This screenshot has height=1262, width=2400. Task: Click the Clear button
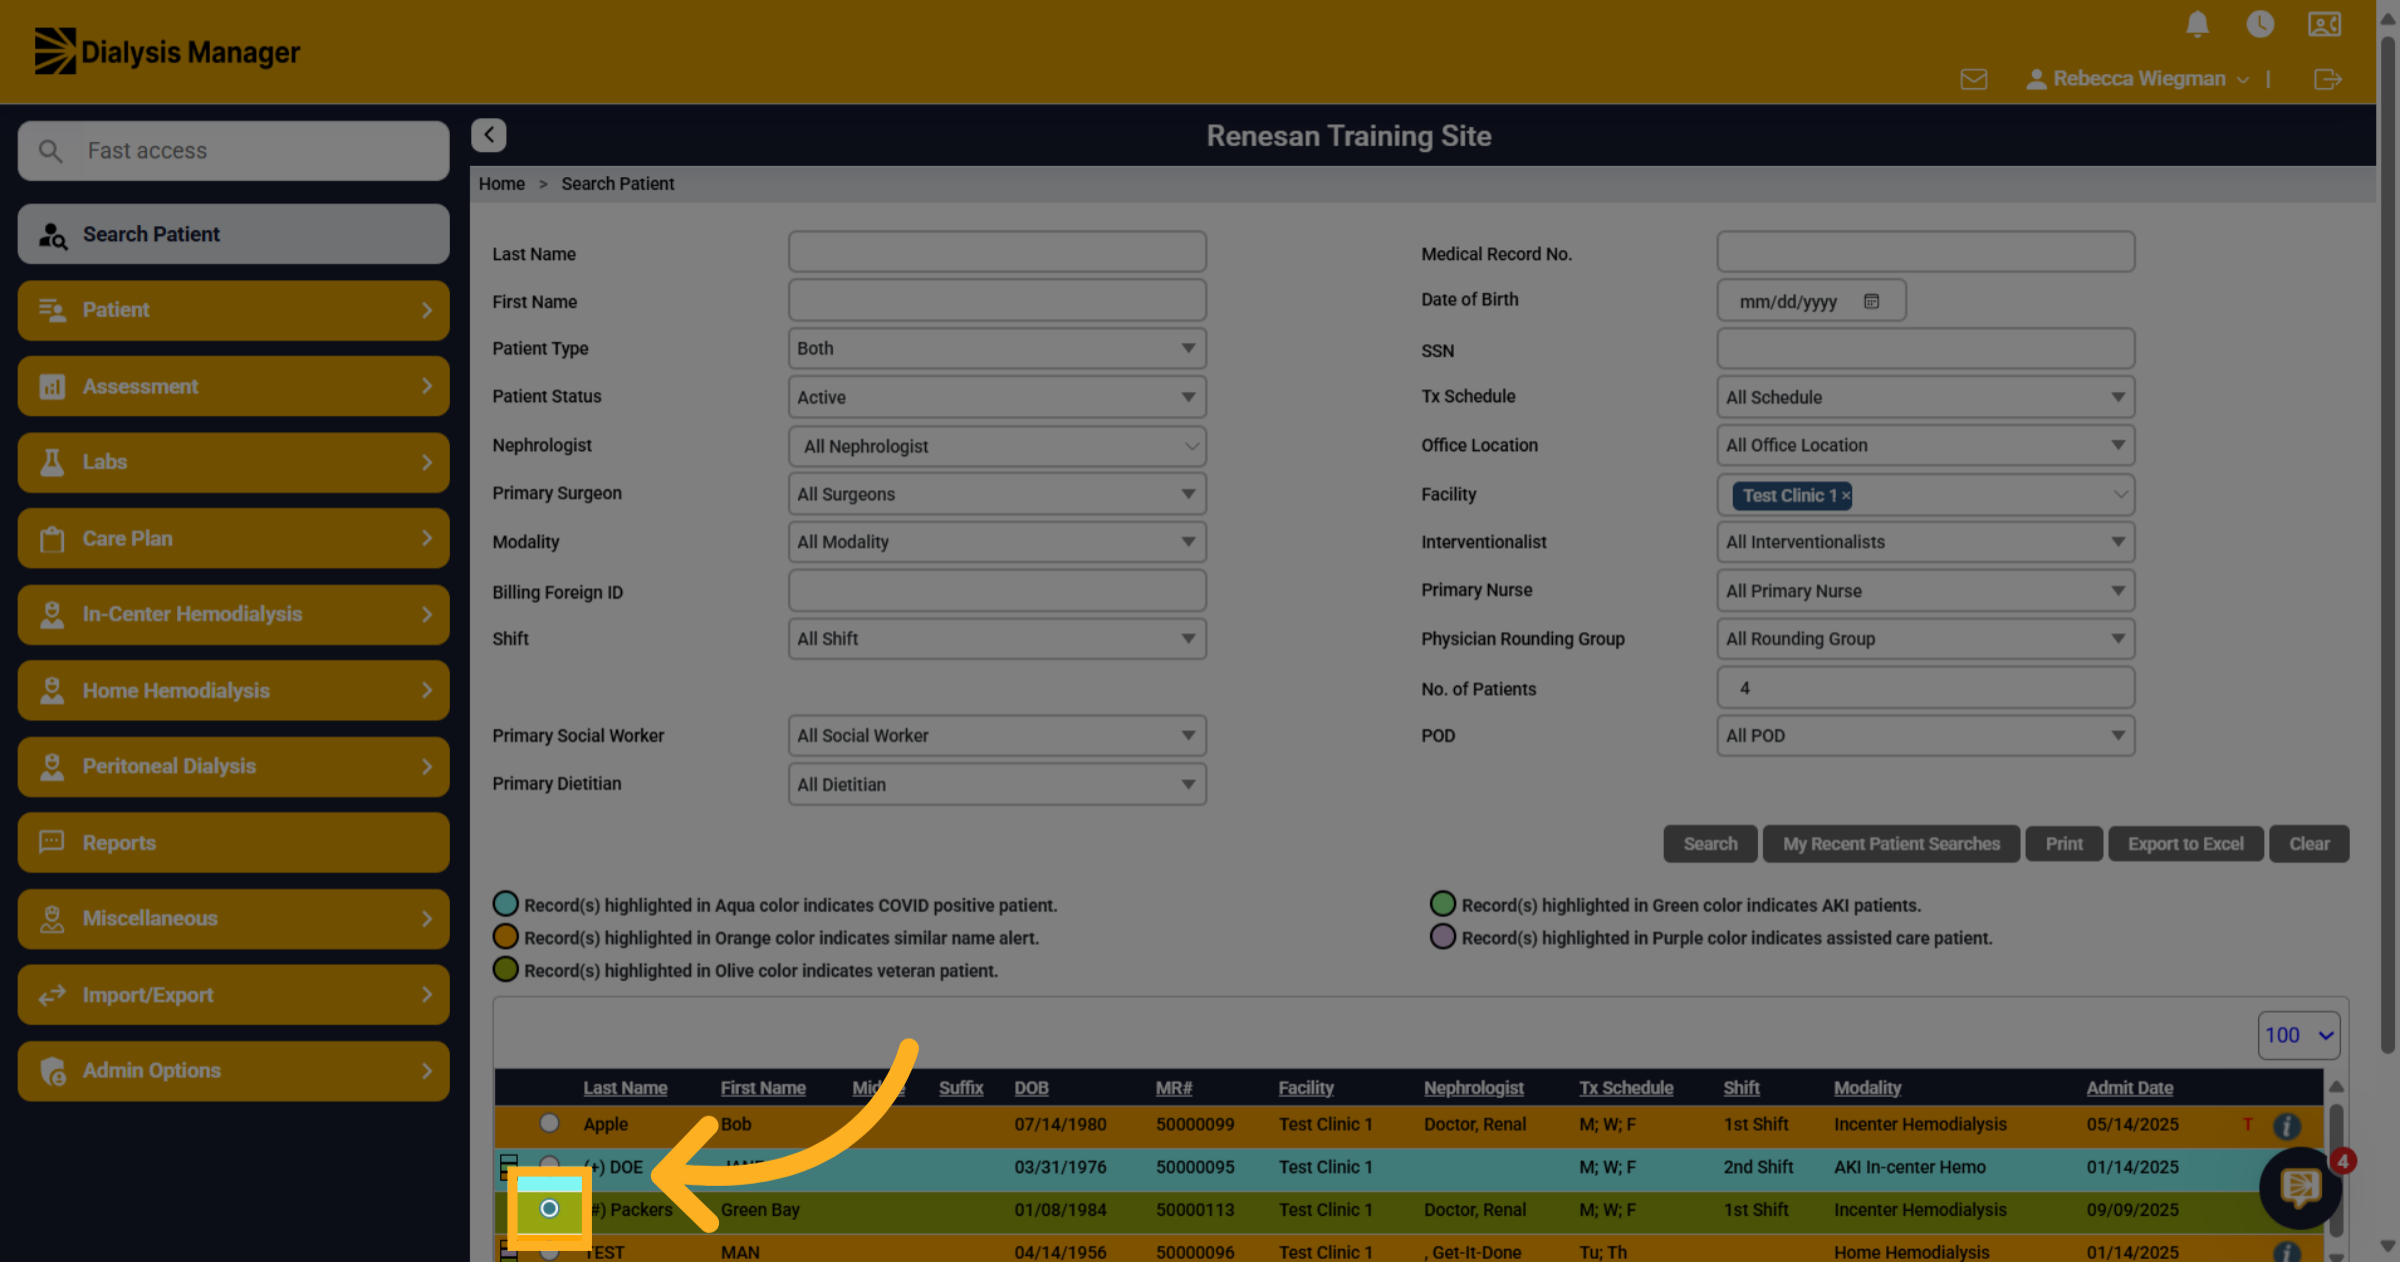pos(2309,844)
